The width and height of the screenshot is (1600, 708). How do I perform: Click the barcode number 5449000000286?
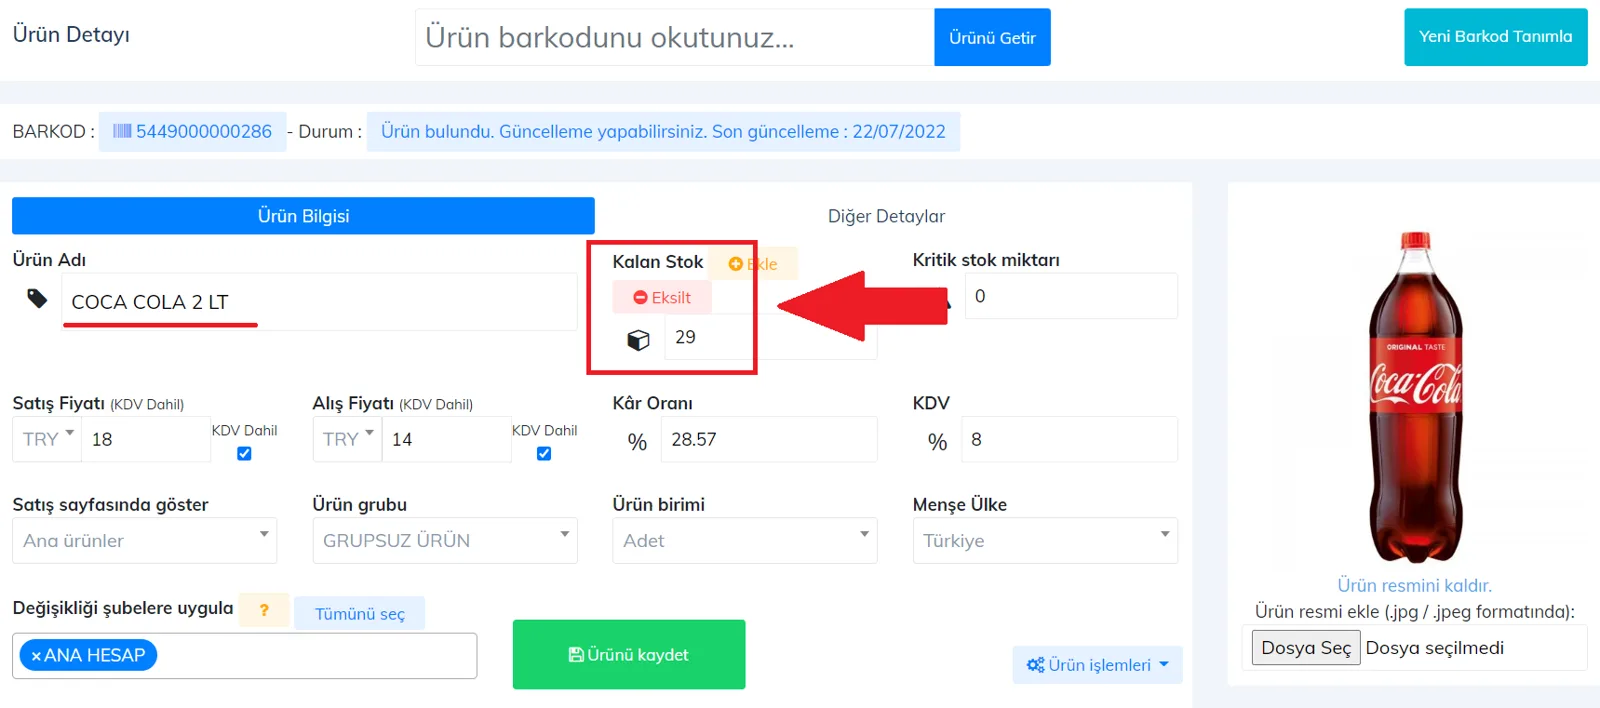point(204,131)
